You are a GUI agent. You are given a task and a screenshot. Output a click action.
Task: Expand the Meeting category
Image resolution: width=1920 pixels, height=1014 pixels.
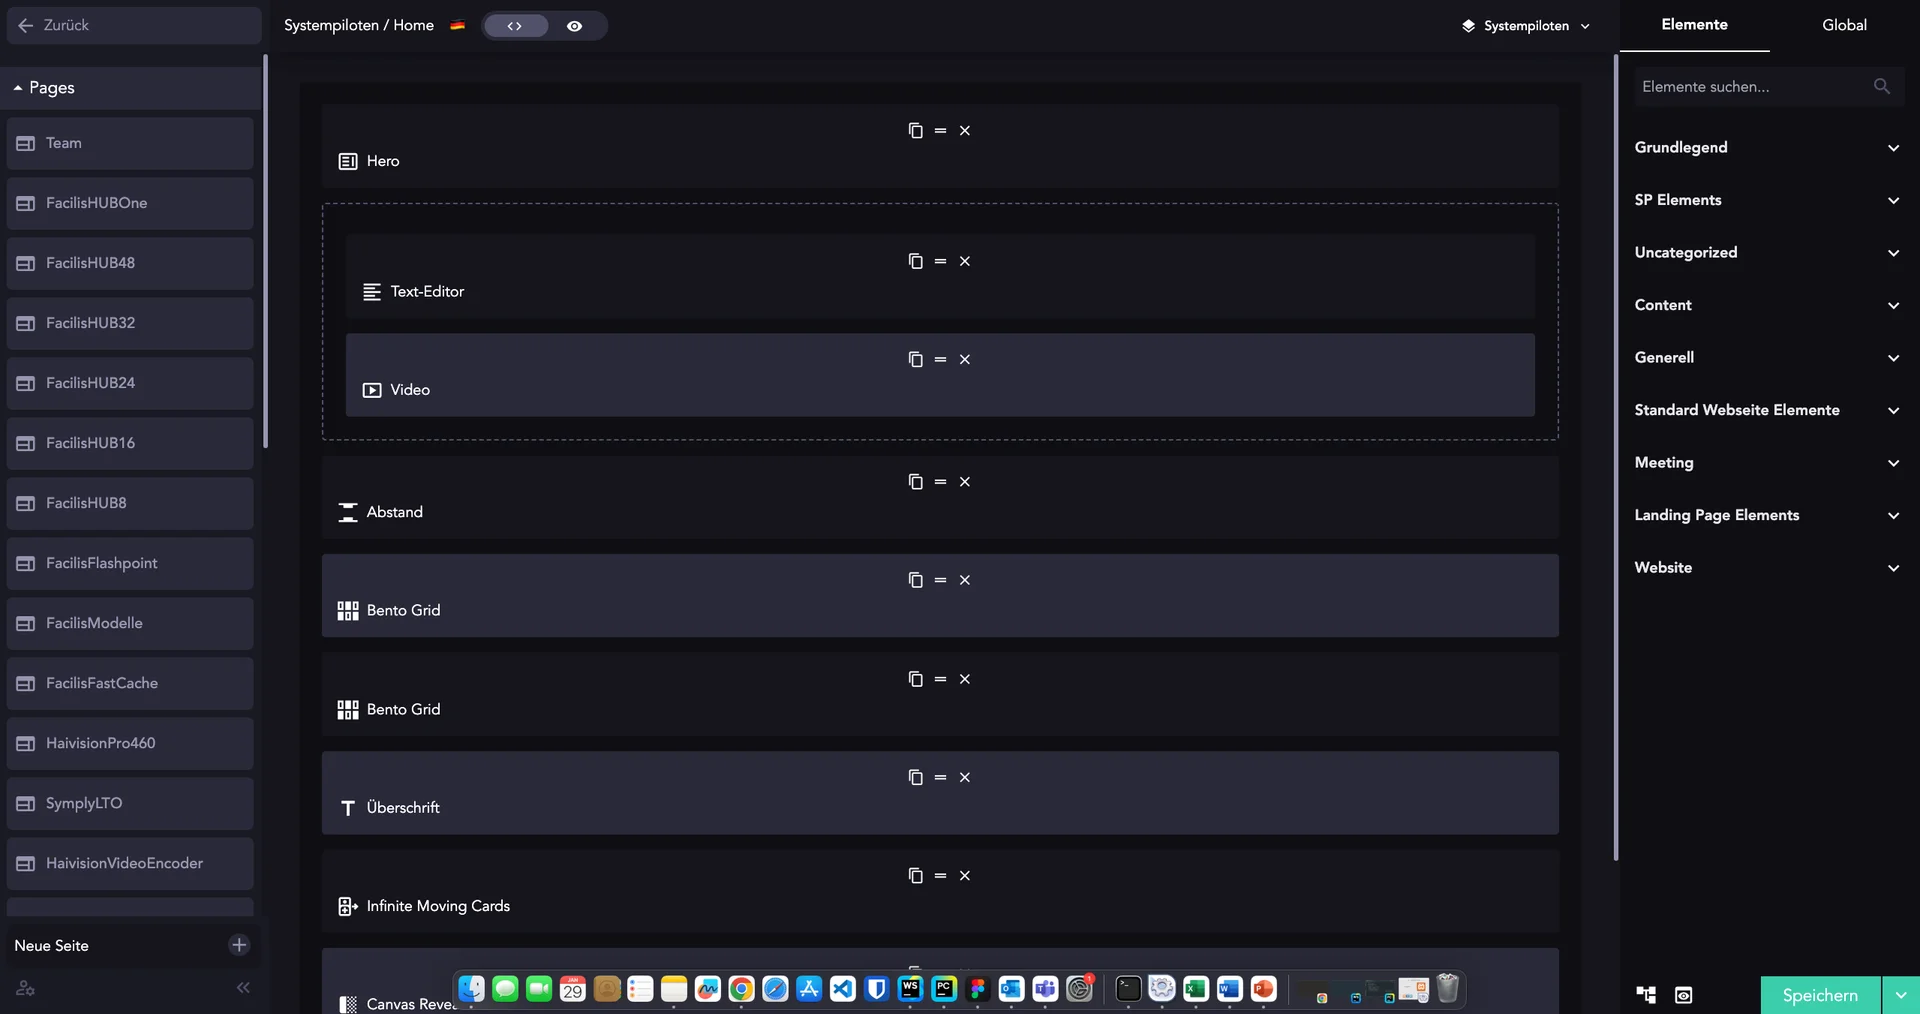point(1767,462)
